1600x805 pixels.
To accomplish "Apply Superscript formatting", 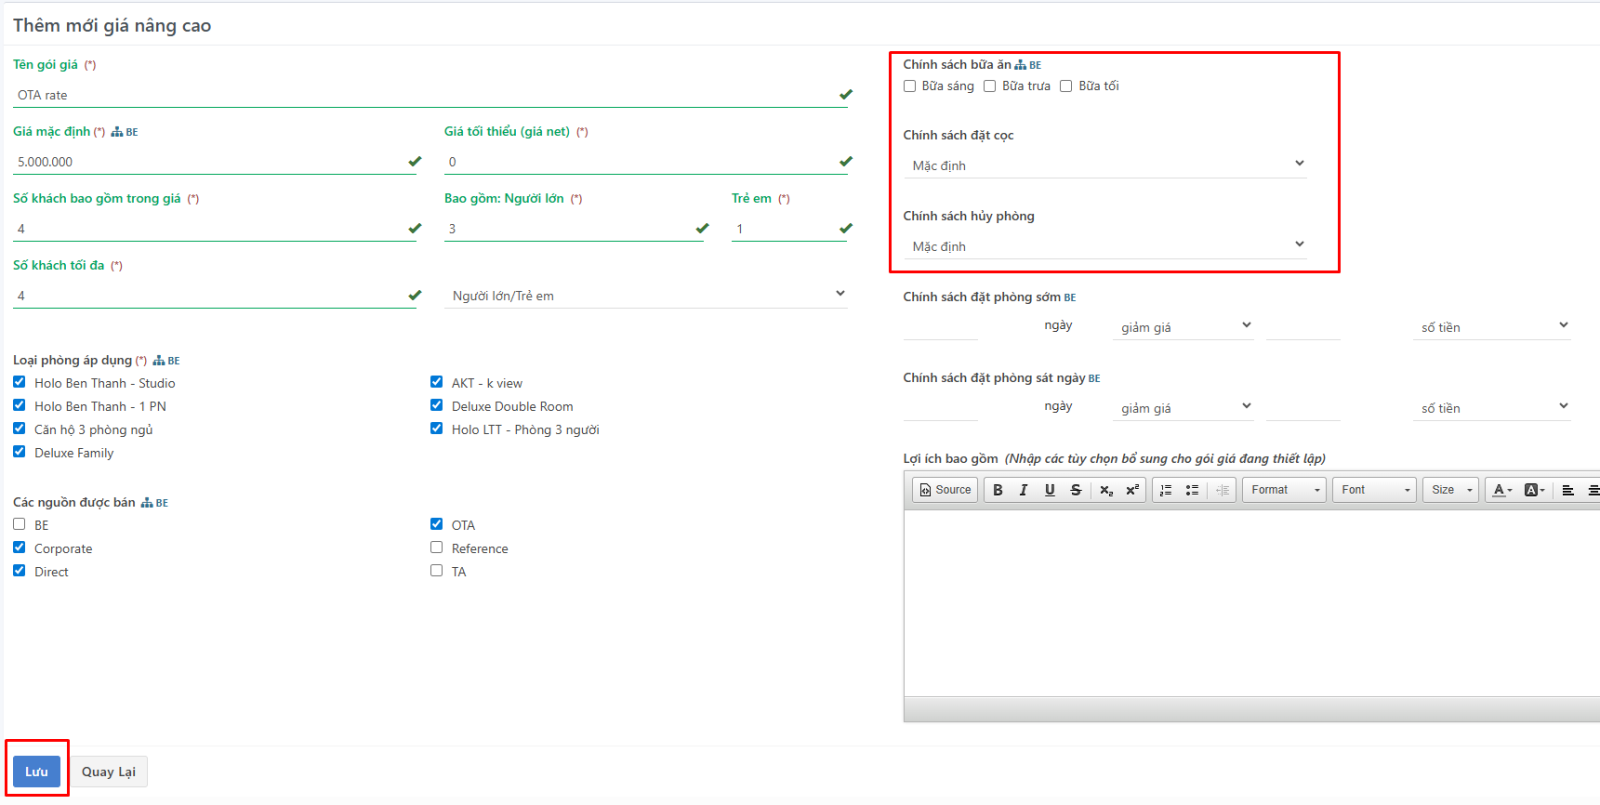I will [1132, 490].
